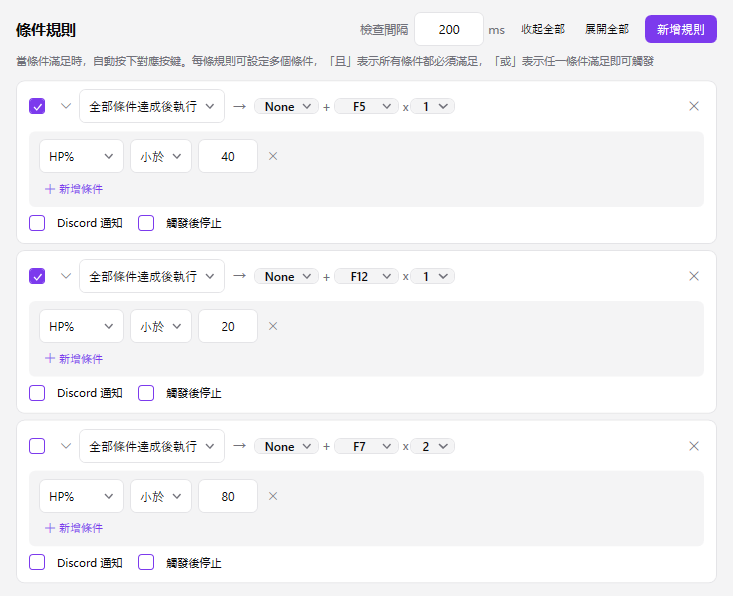The height and width of the screenshot is (596, 733).
Task: Focus the threshold field showing 80
Action: click(x=228, y=496)
